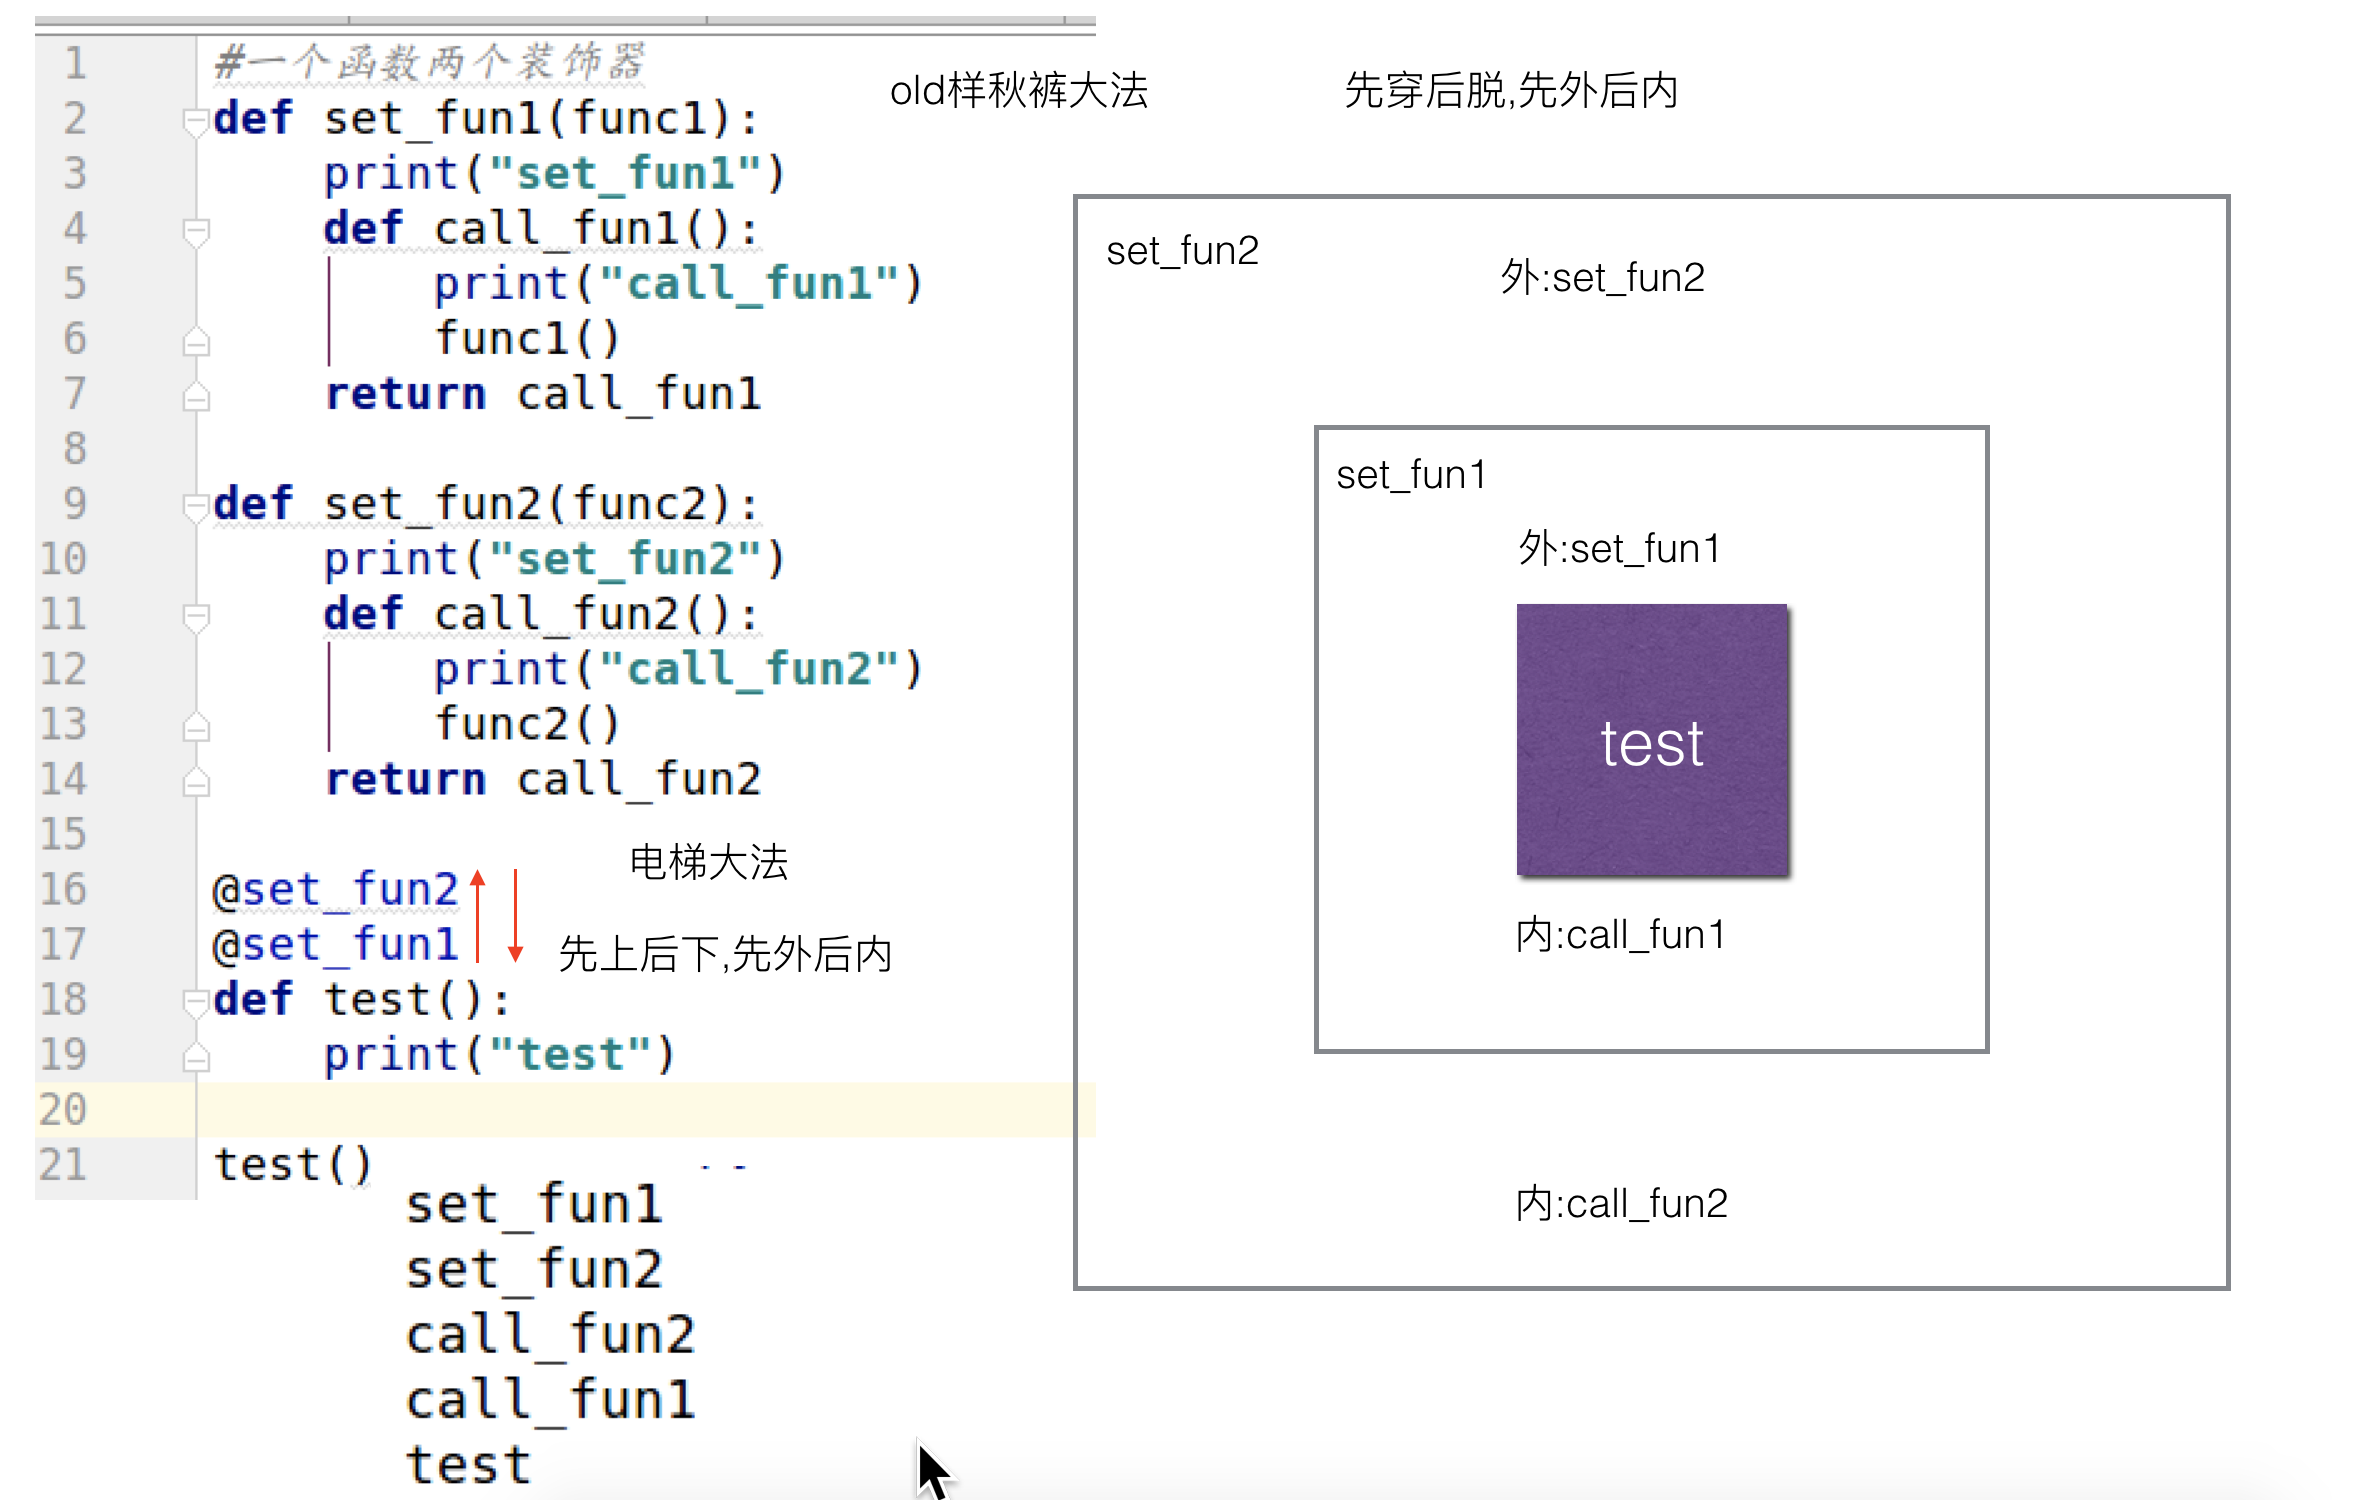
Task: Click "old样秋裤大法" annotation text
Action: click(1019, 90)
